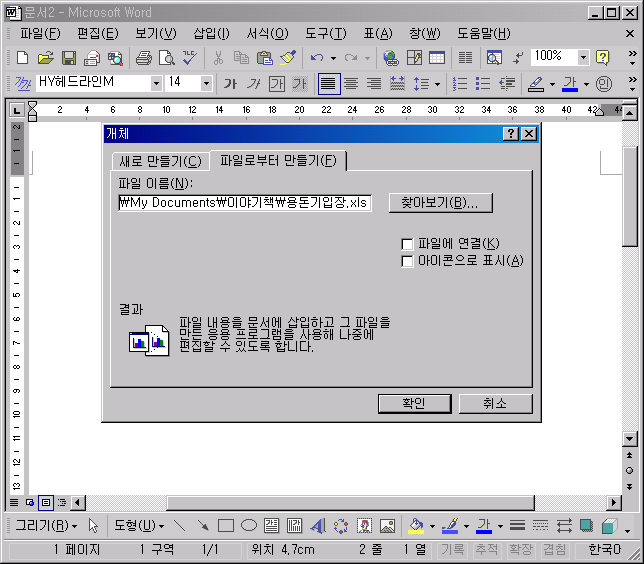Viewport: 644px width, 564px height.
Task: Cancel the dialog with 취소
Action: coord(495,403)
